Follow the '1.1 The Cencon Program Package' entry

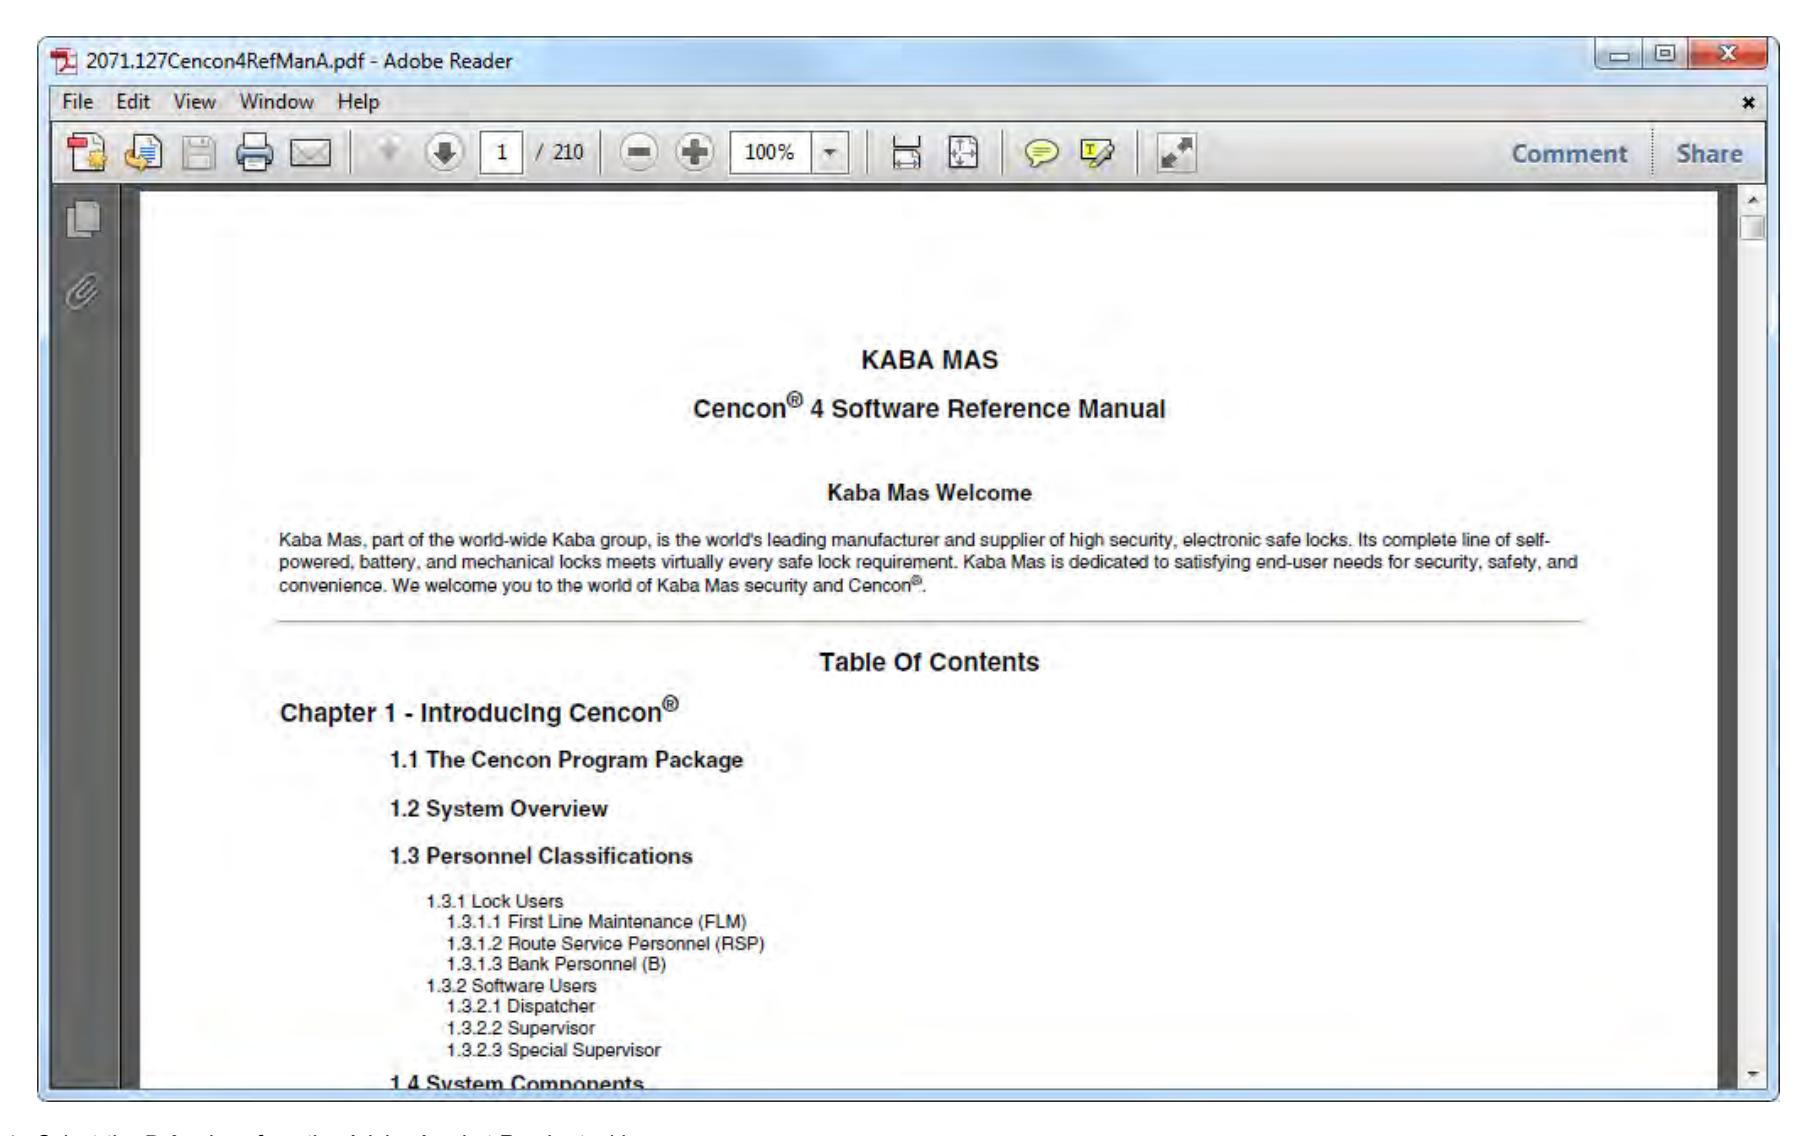tap(566, 760)
